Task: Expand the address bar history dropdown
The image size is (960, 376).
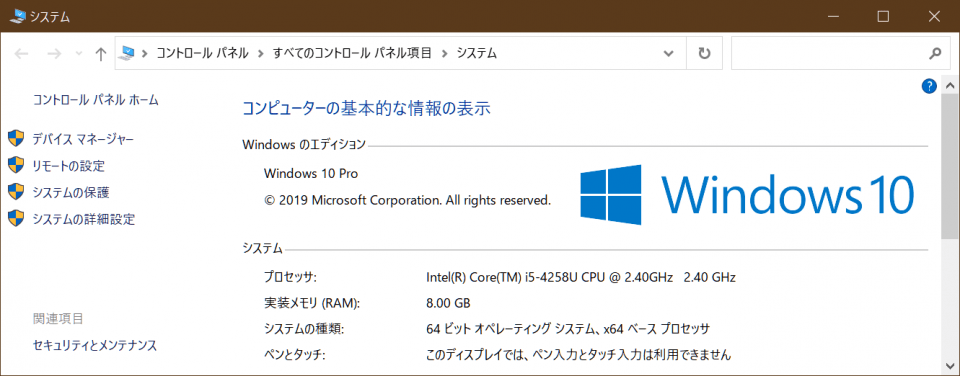Action: tap(669, 54)
